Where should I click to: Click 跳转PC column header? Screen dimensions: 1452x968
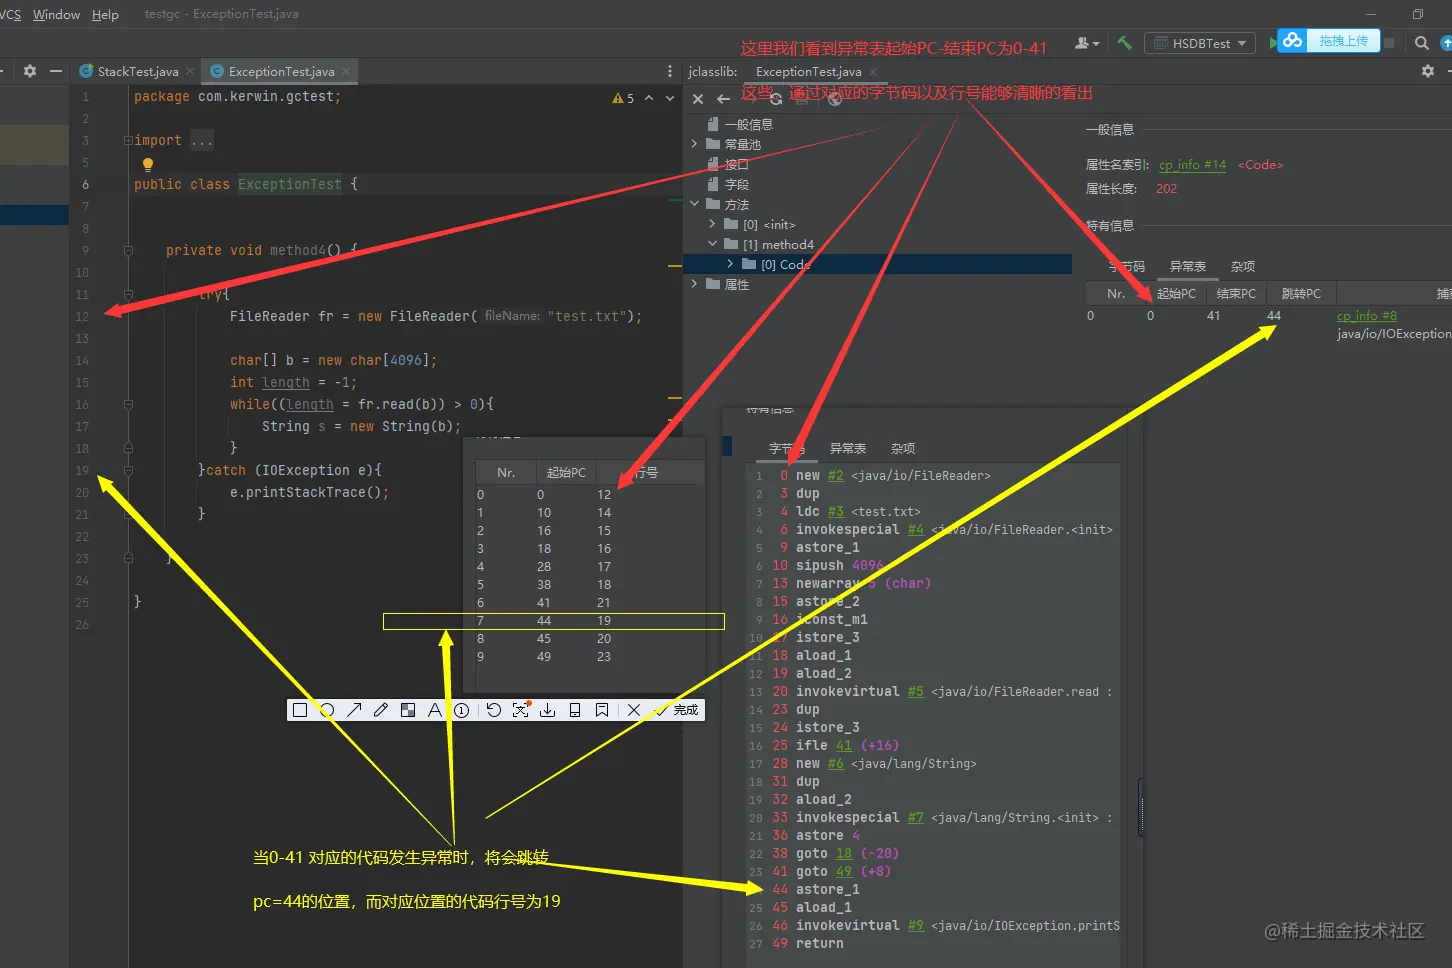click(x=1301, y=293)
